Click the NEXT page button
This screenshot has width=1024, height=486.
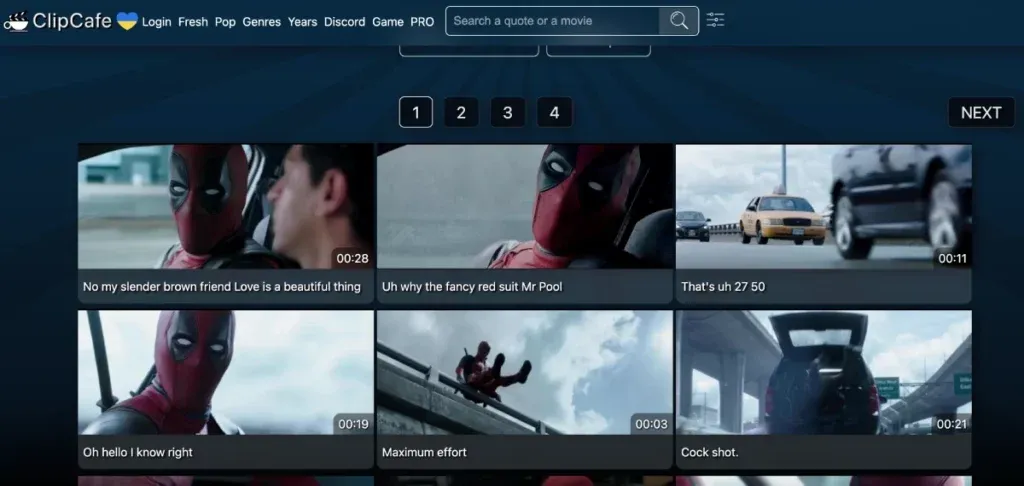[x=981, y=112]
